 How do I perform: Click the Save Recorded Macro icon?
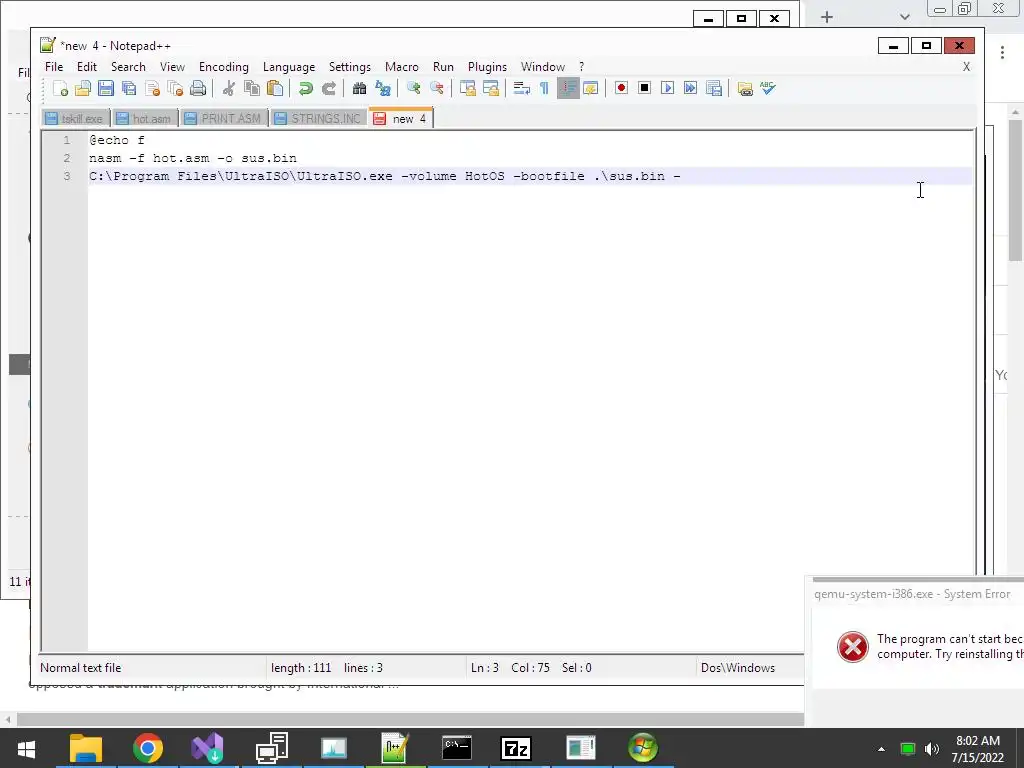tap(714, 88)
